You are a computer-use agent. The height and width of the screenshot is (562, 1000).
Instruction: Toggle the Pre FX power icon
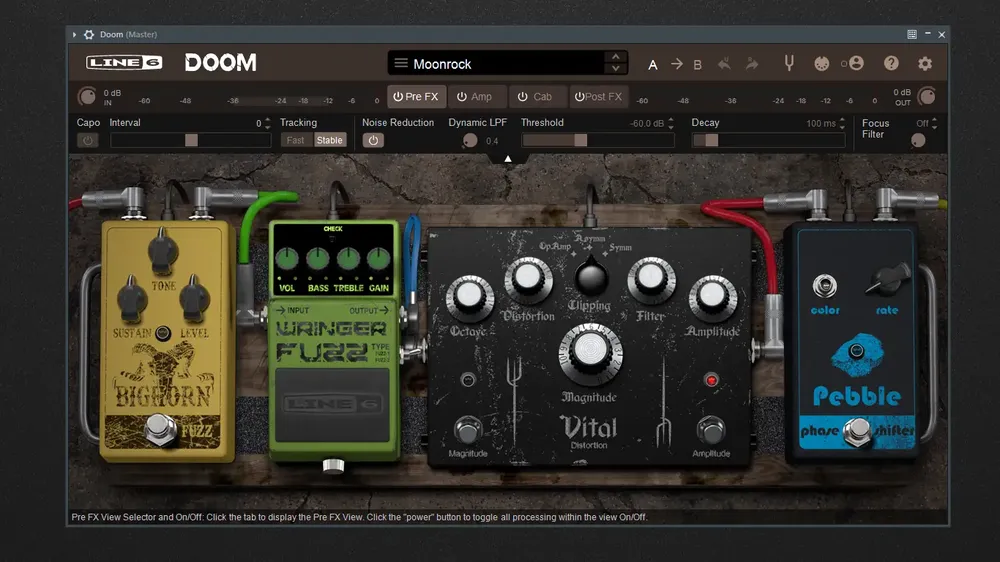pos(398,96)
